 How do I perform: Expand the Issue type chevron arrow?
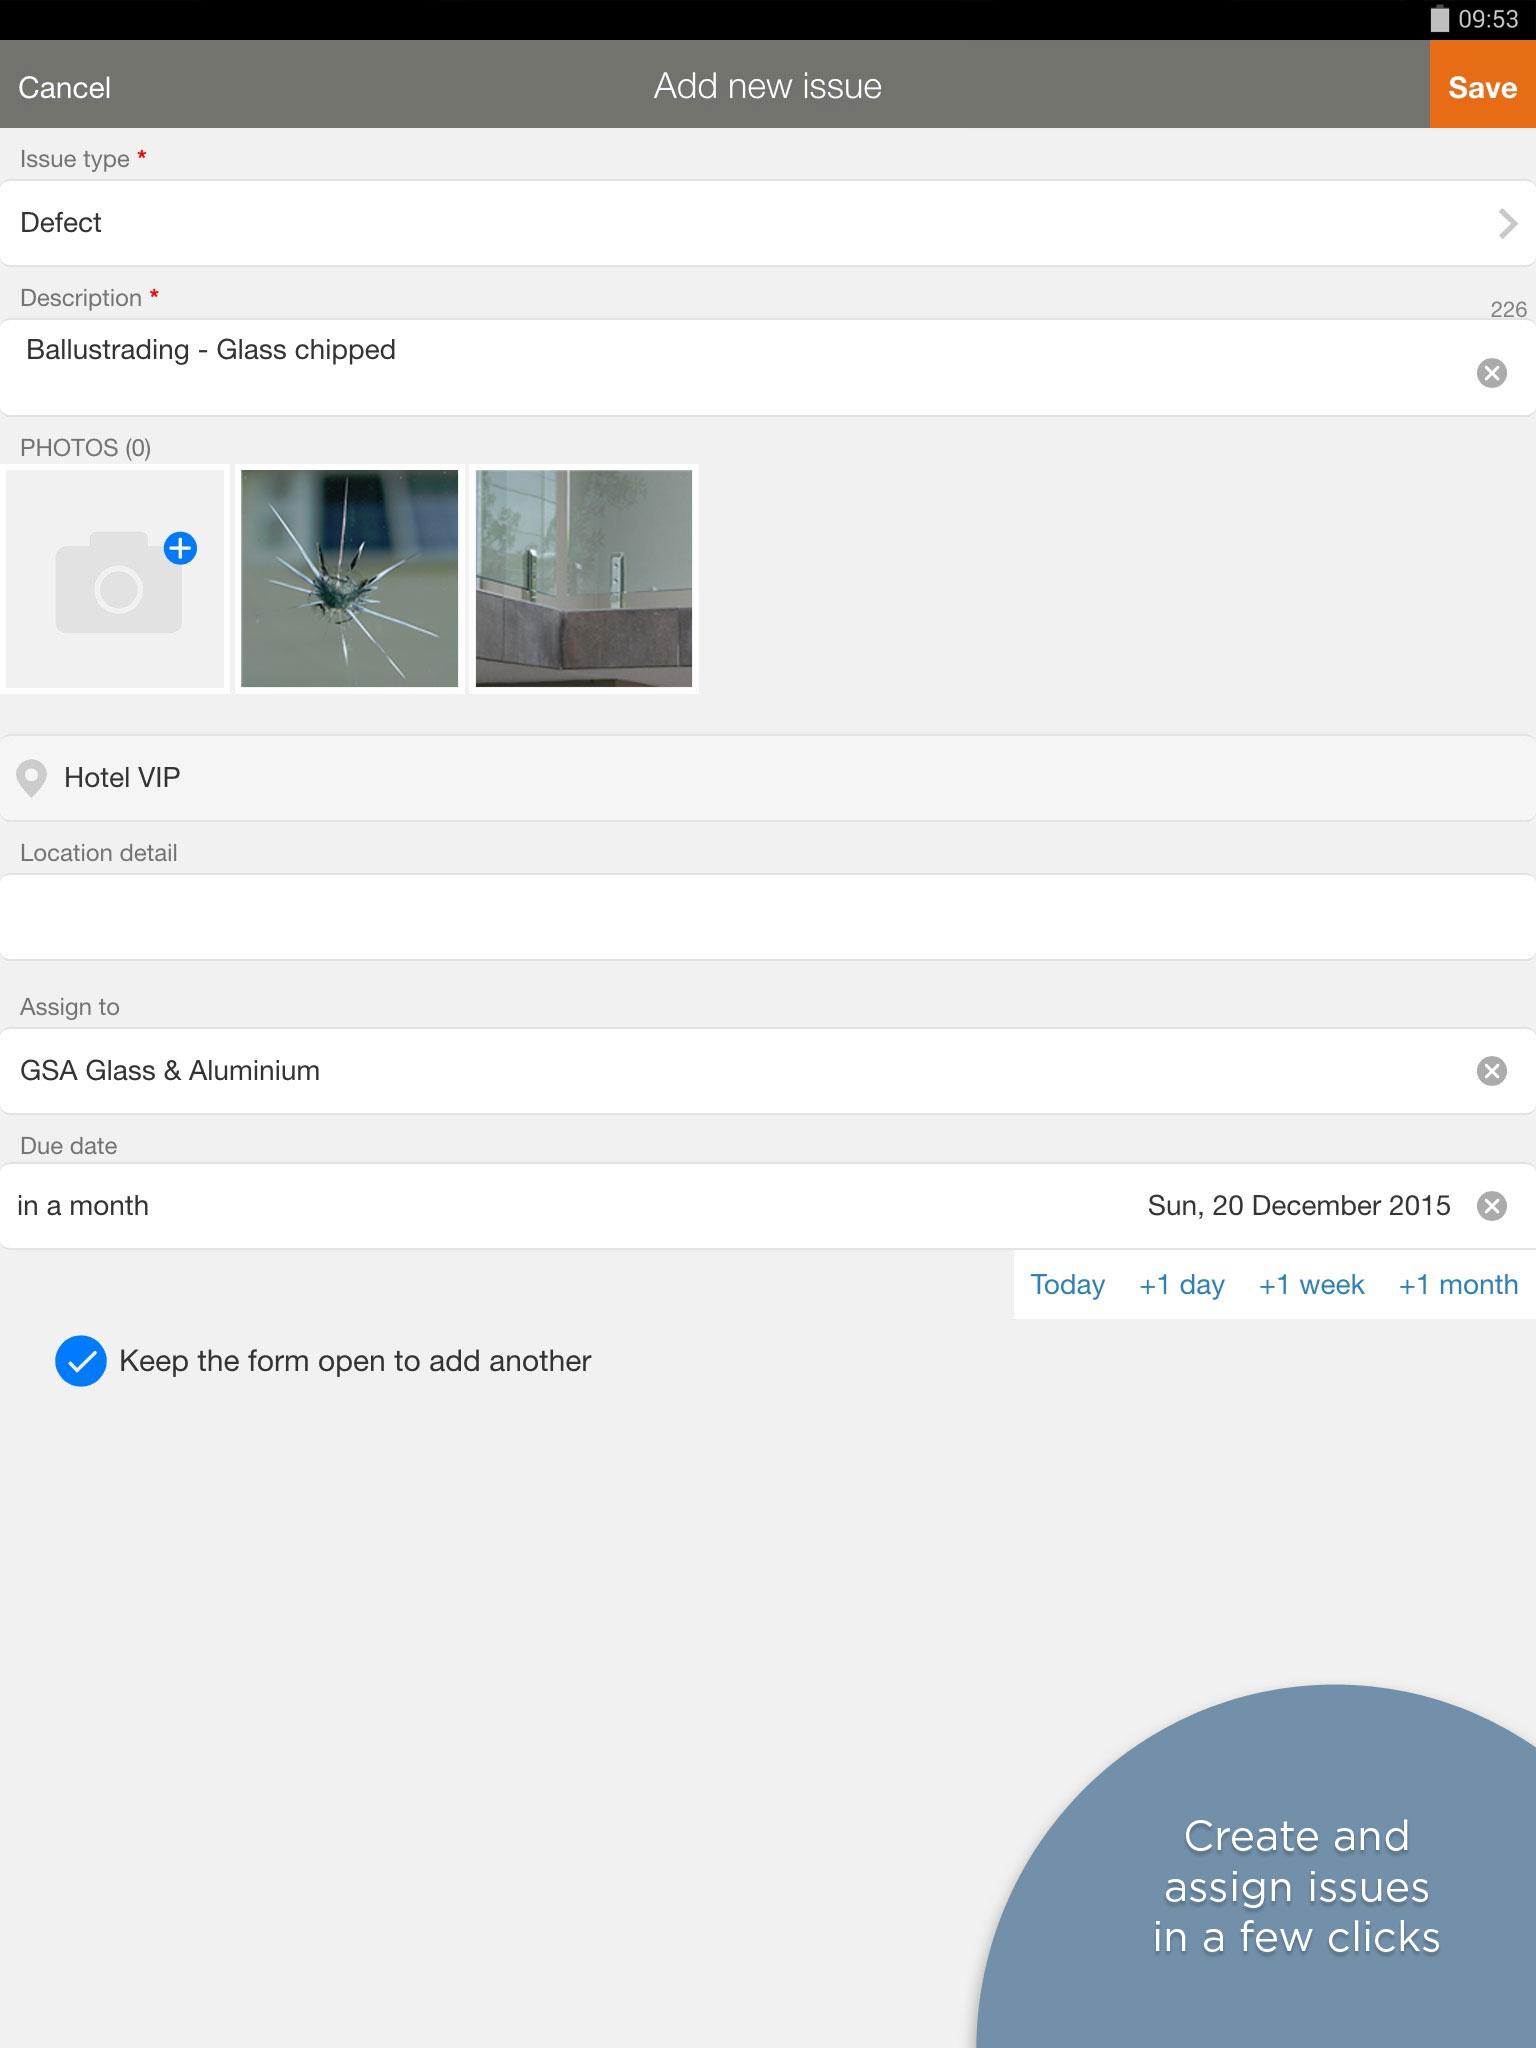pyautogui.click(x=1507, y=223)
